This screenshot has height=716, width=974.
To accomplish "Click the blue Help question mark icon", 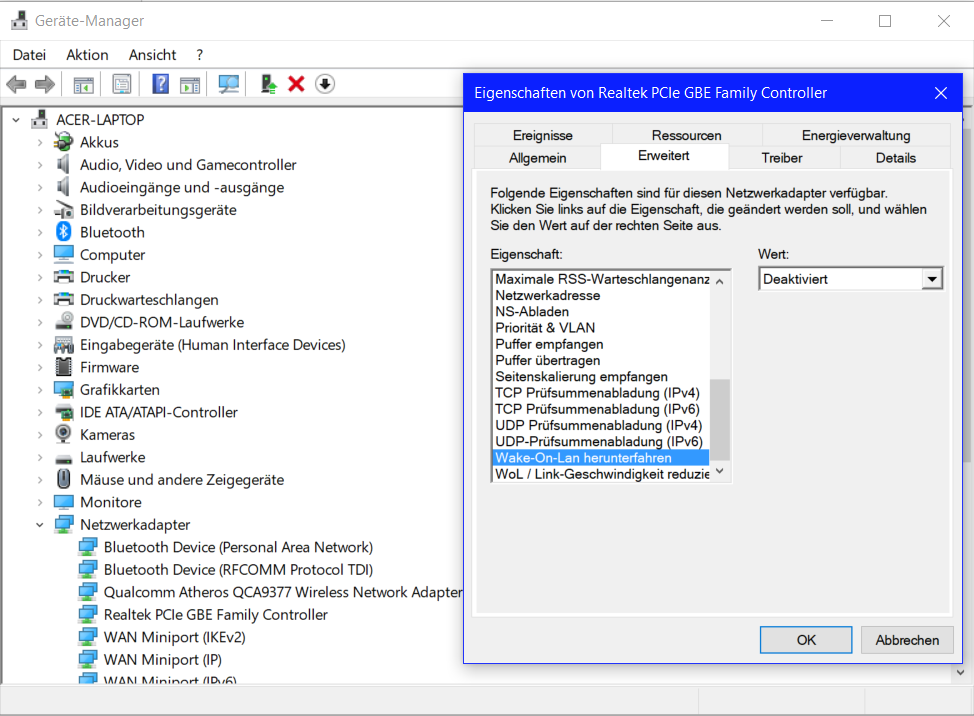I will click(x=160, y=84).
